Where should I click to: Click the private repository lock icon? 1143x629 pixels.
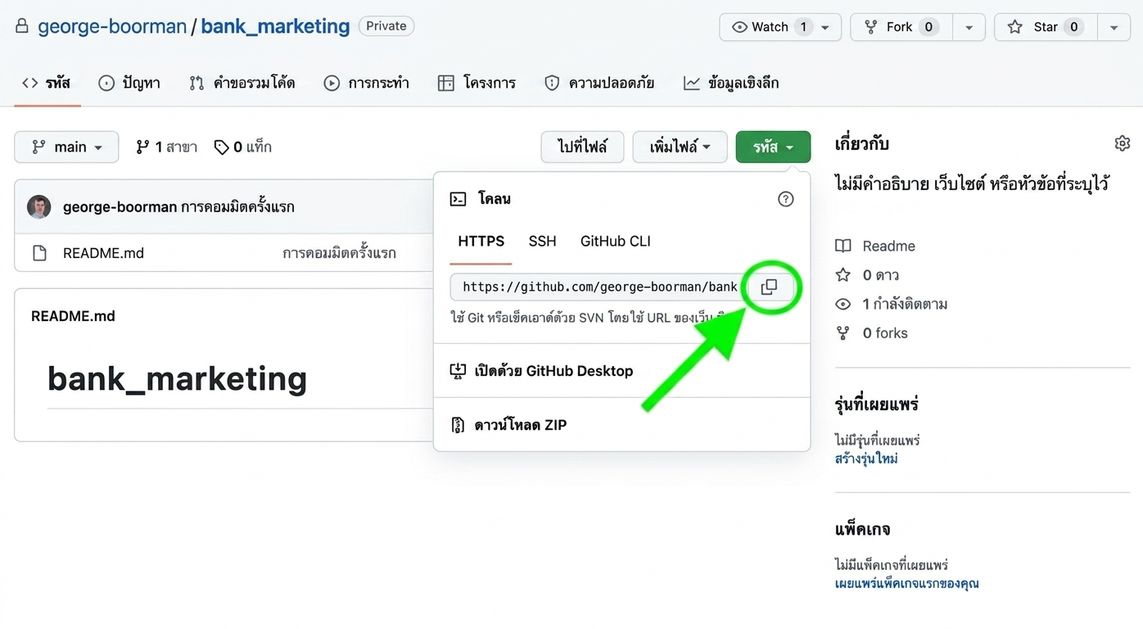coord(22,26)
